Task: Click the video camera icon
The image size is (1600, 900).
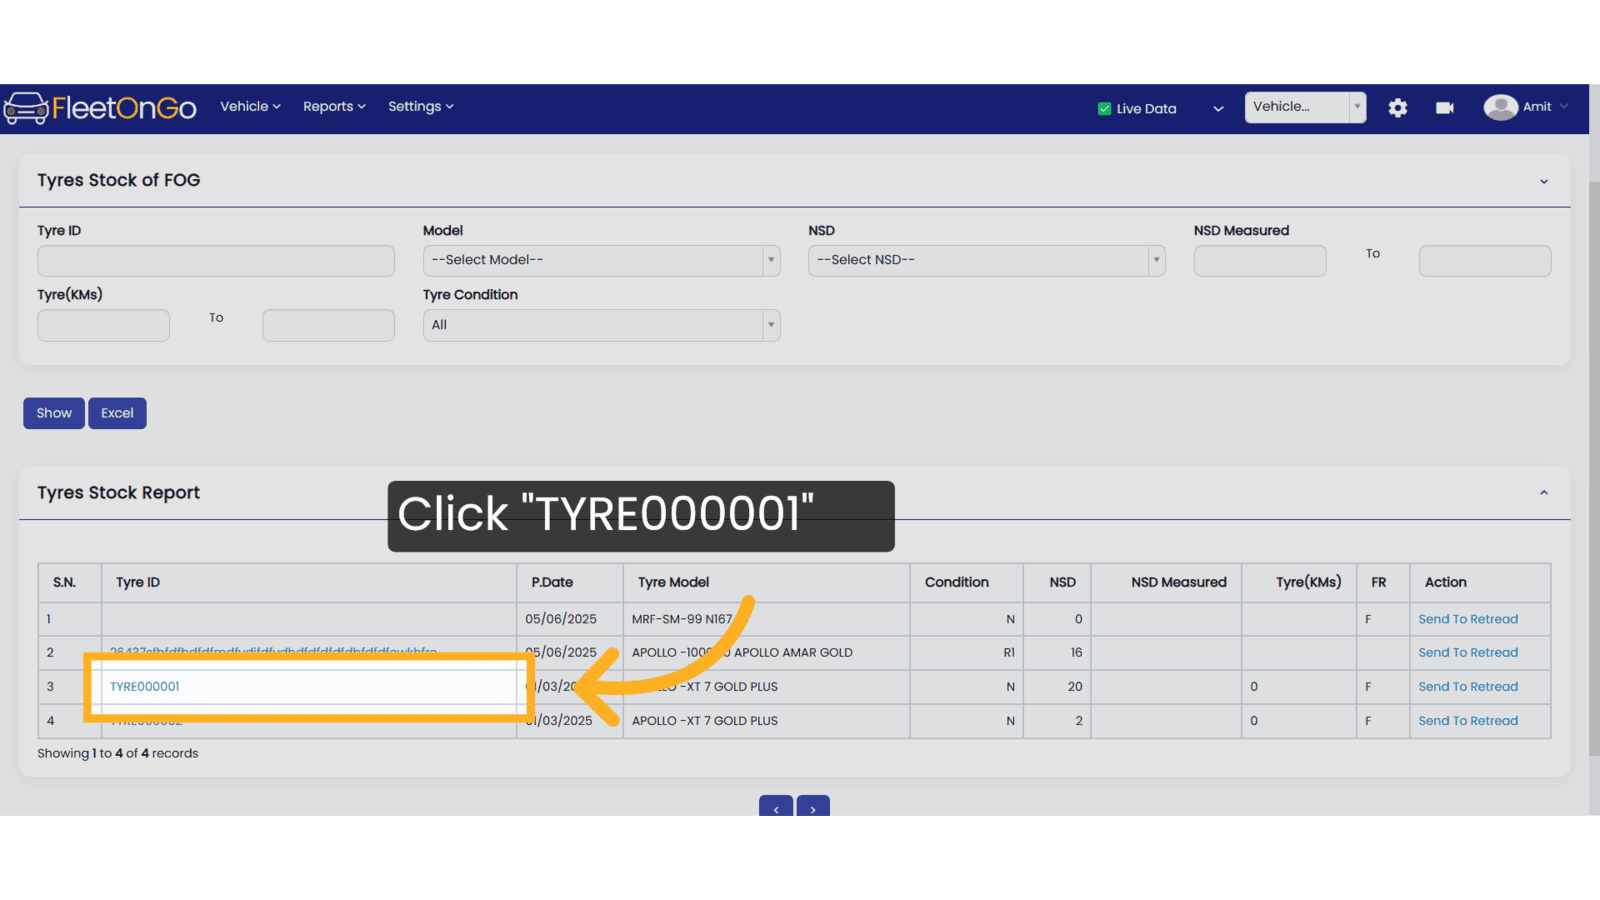Action: [x=1445, y=108]
